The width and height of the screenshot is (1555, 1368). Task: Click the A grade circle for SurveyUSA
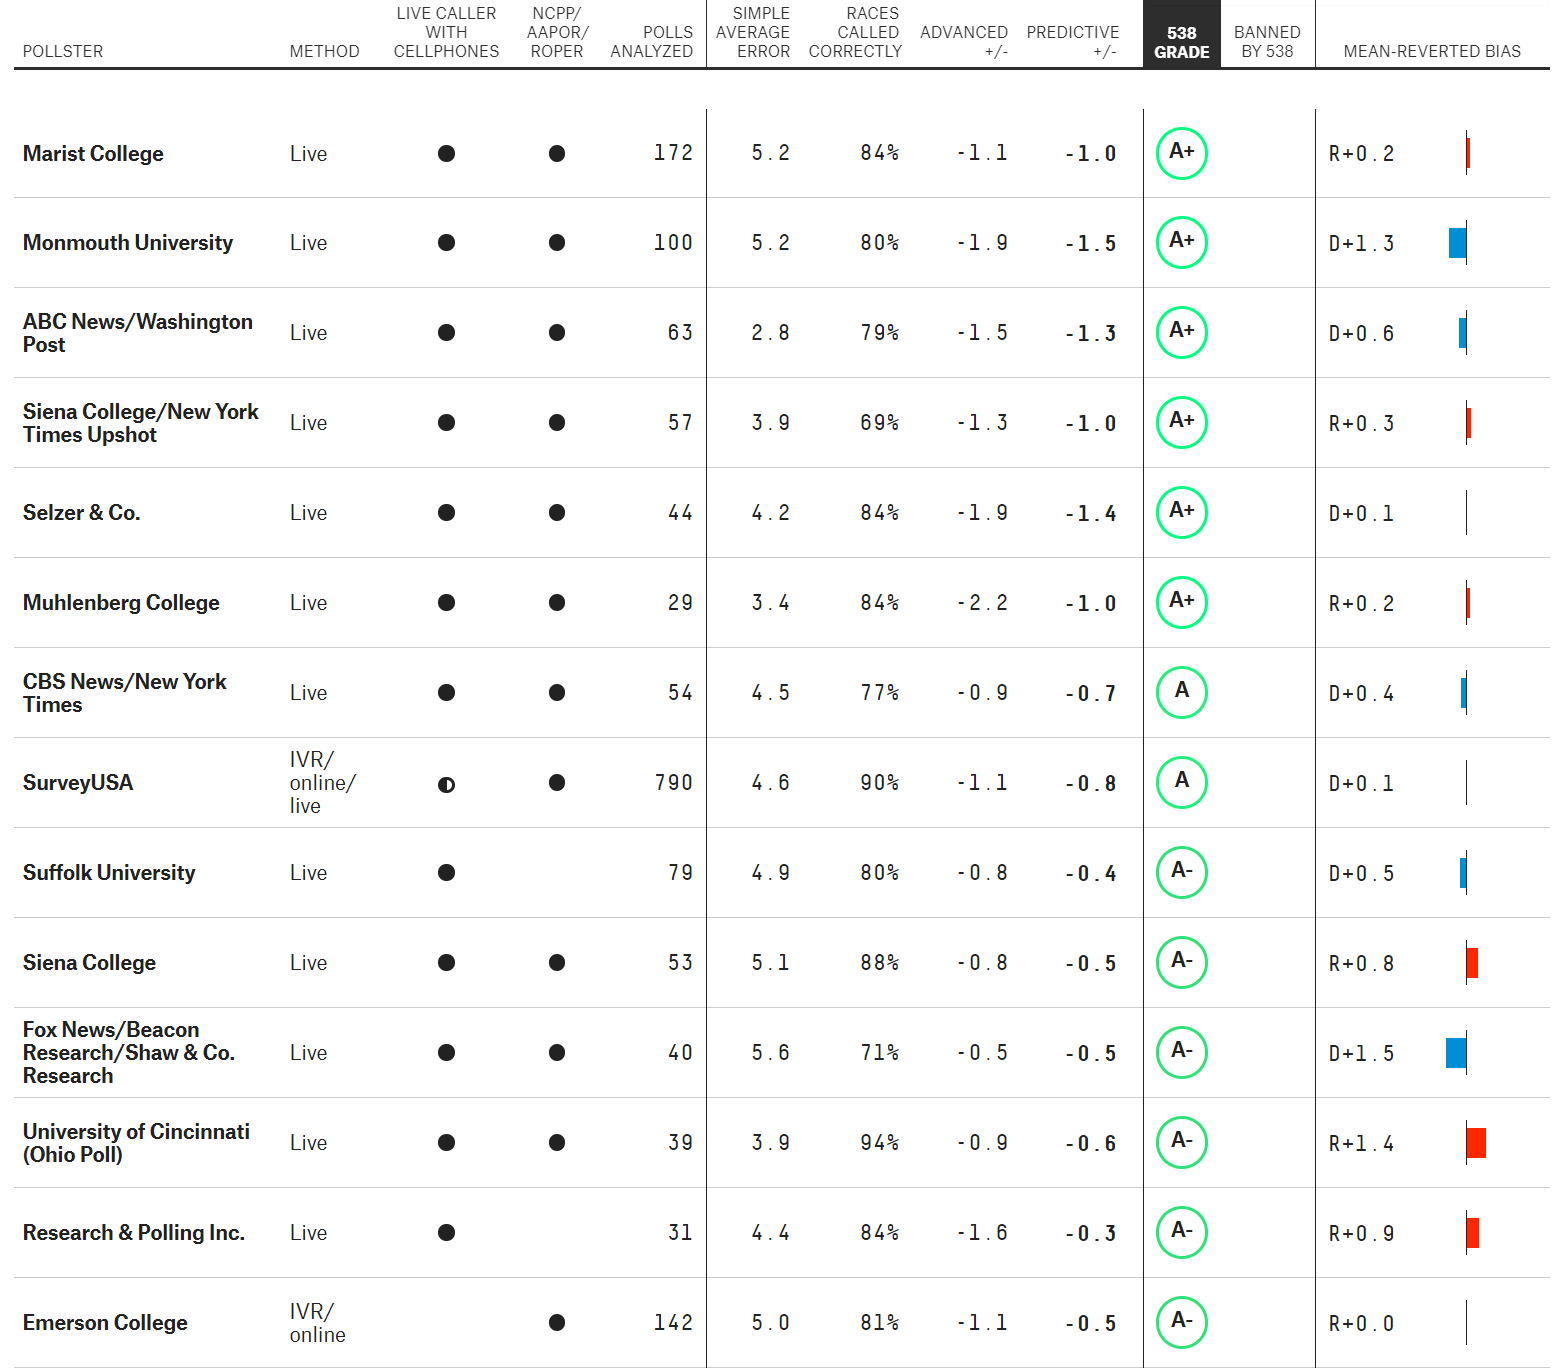(x=1181, y=783)
